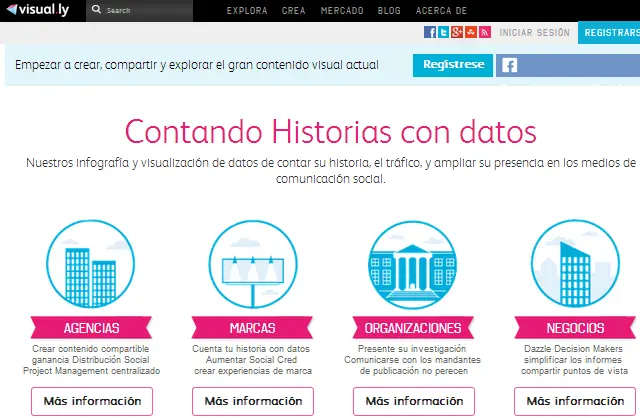The height and width of the screenshot is (420, 640).
Task: Open the Crea menu item
Action: [295, 10]
